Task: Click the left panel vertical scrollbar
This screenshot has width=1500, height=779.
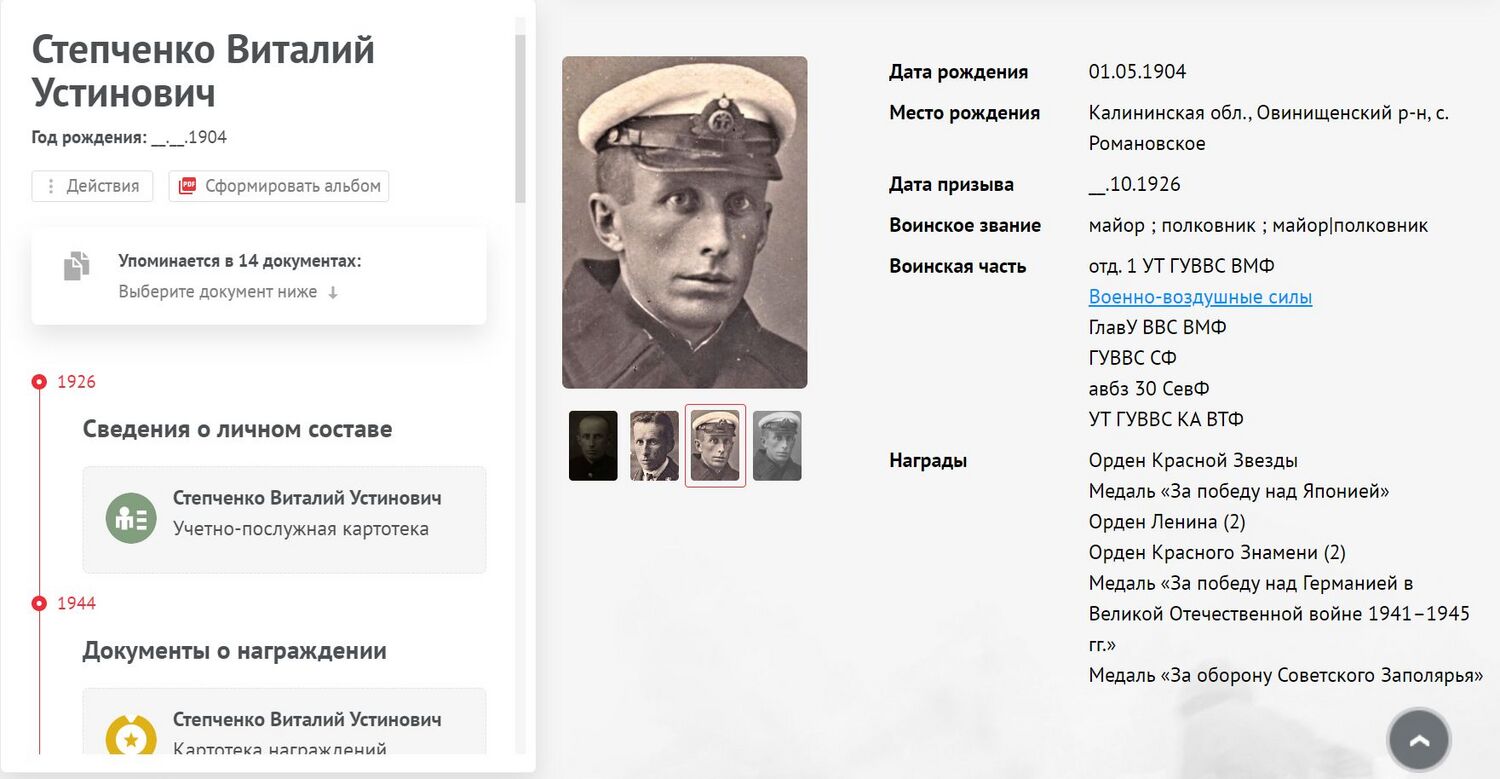Action: point(520,118)
